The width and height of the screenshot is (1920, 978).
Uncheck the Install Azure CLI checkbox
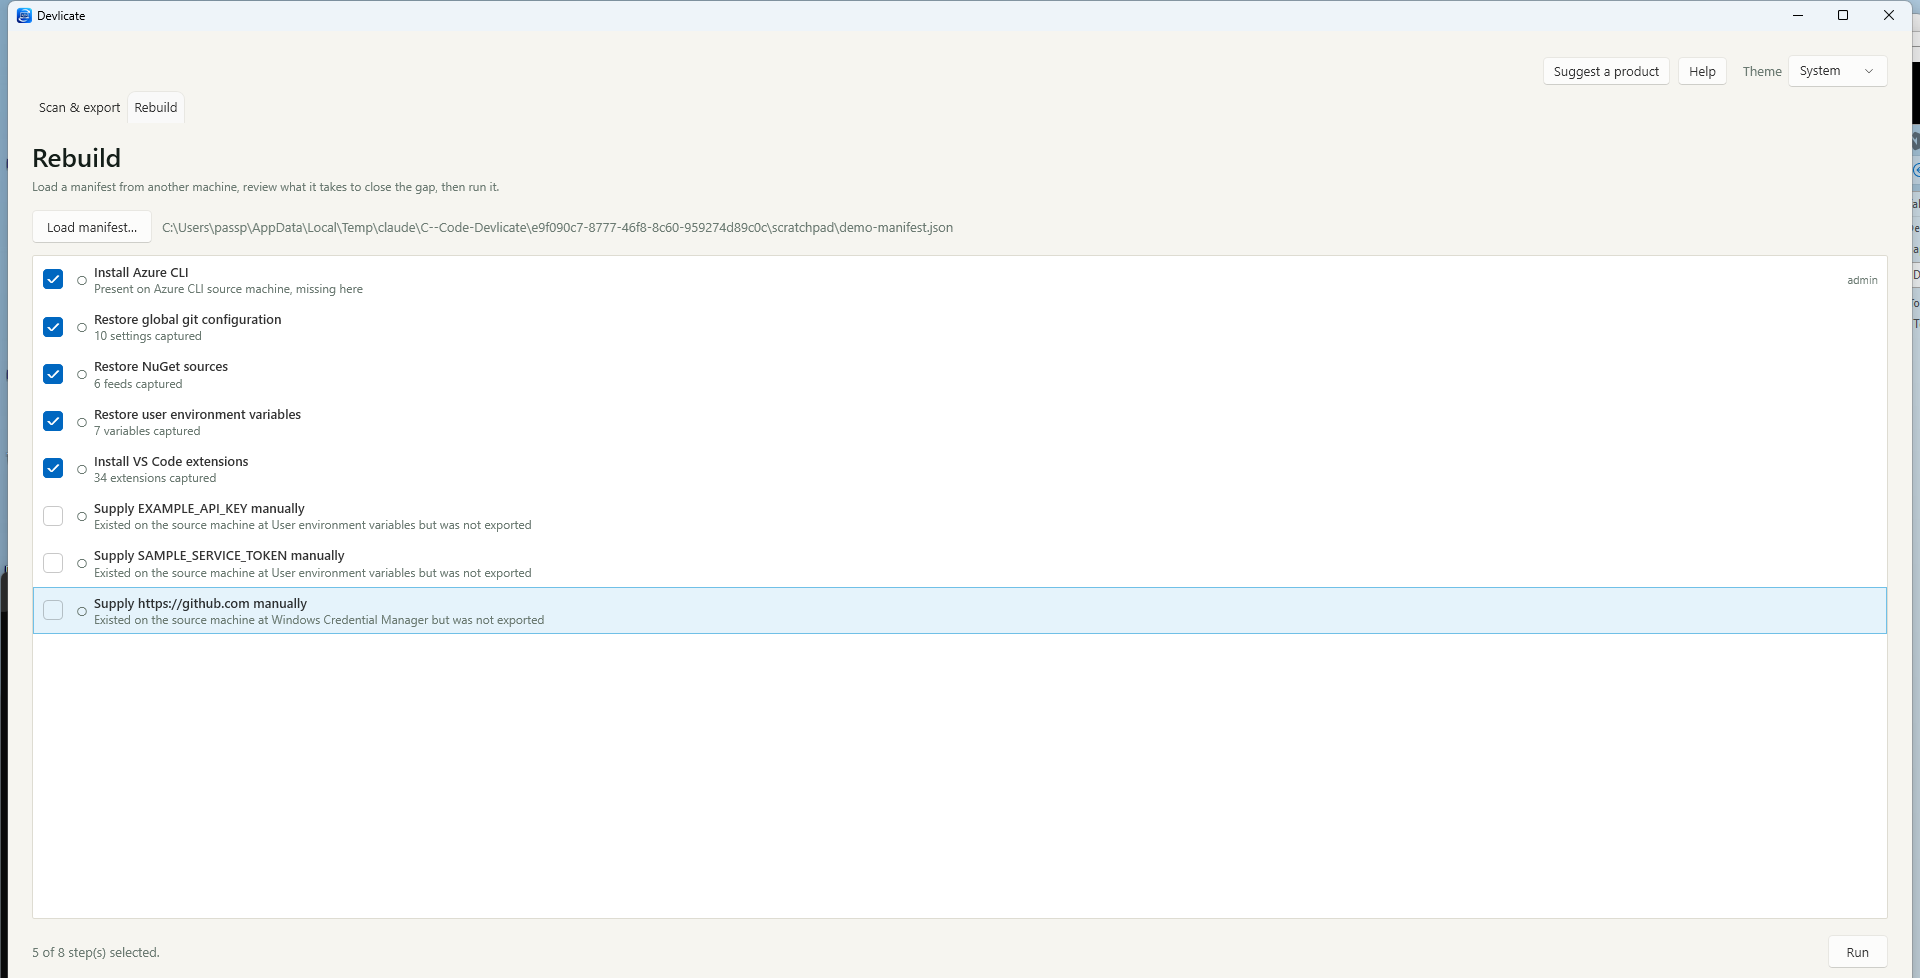(53, 279)
